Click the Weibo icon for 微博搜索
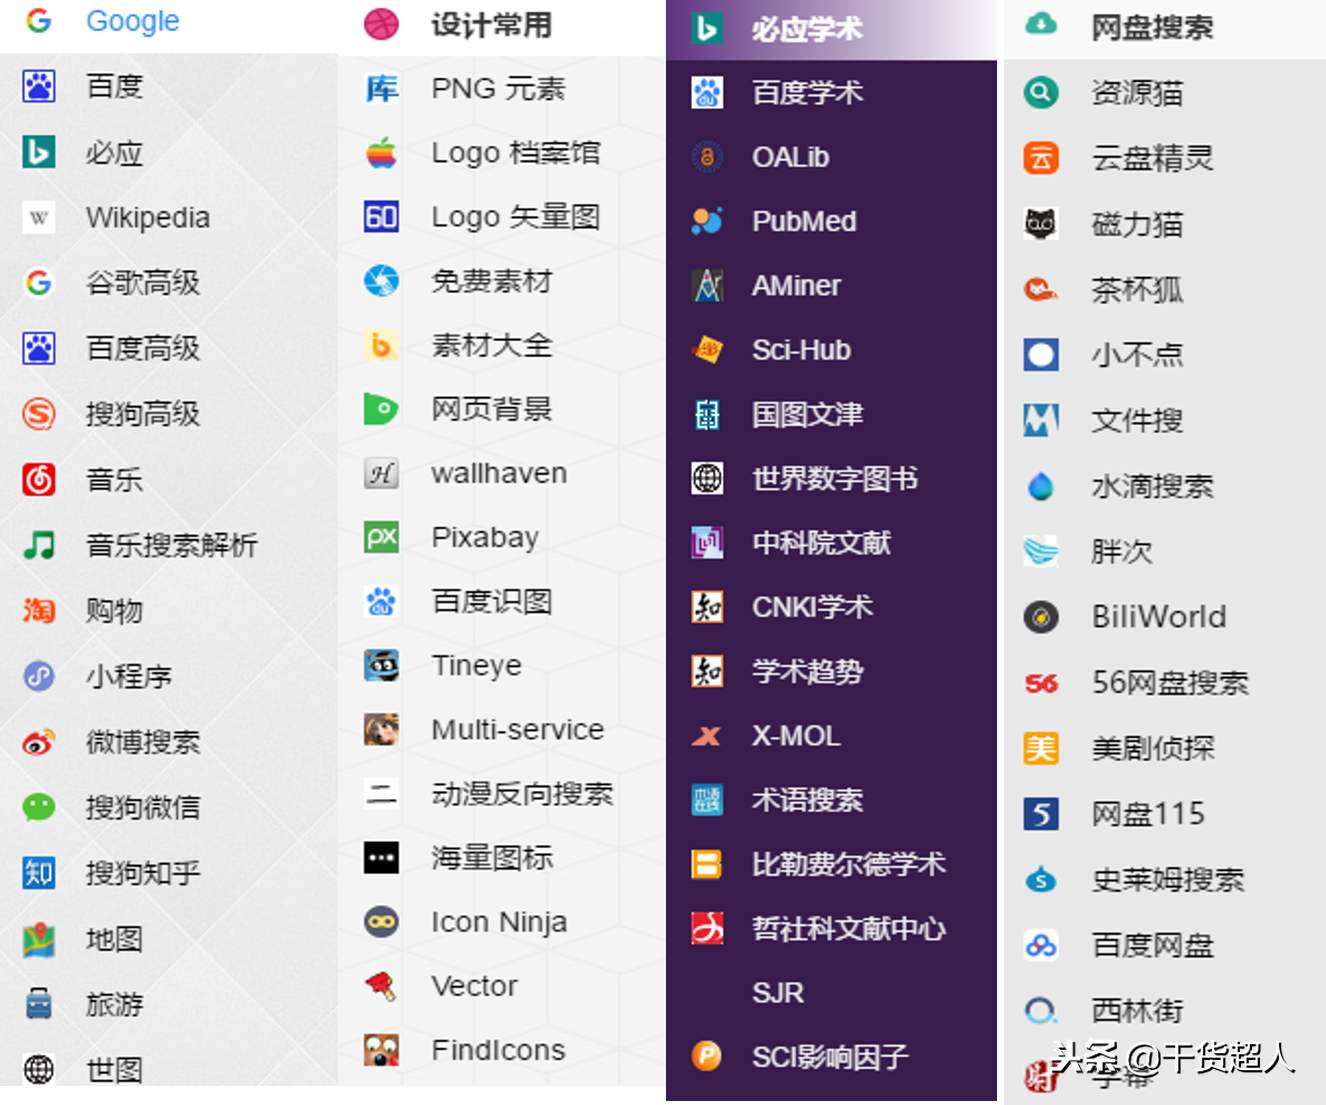The height and width of the screenshot is (1105, 1326). [39, 742]
